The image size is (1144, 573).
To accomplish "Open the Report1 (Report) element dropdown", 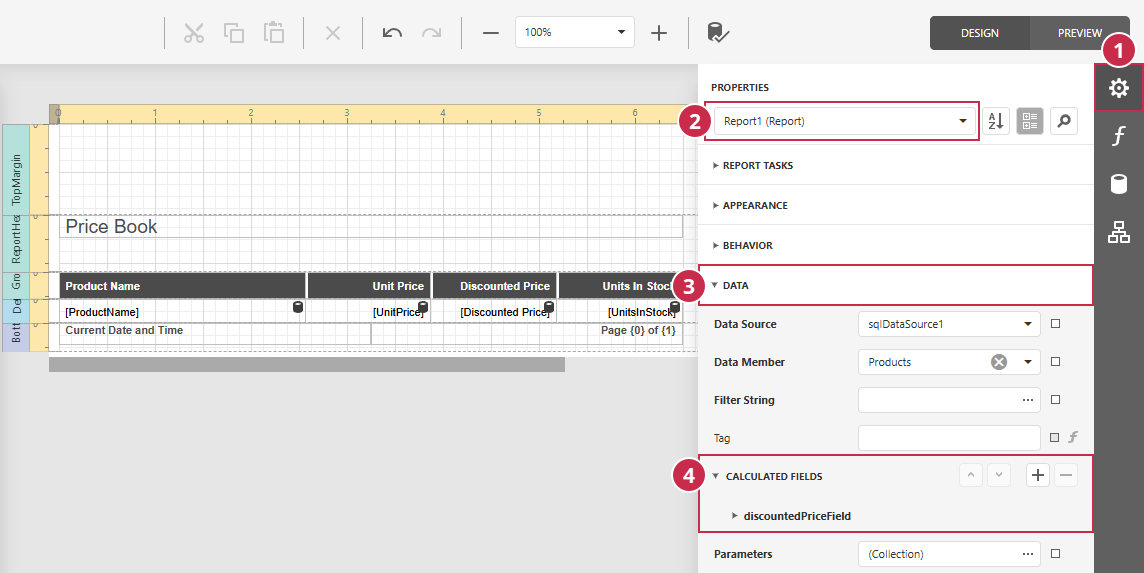I will [x=845, y=121].
